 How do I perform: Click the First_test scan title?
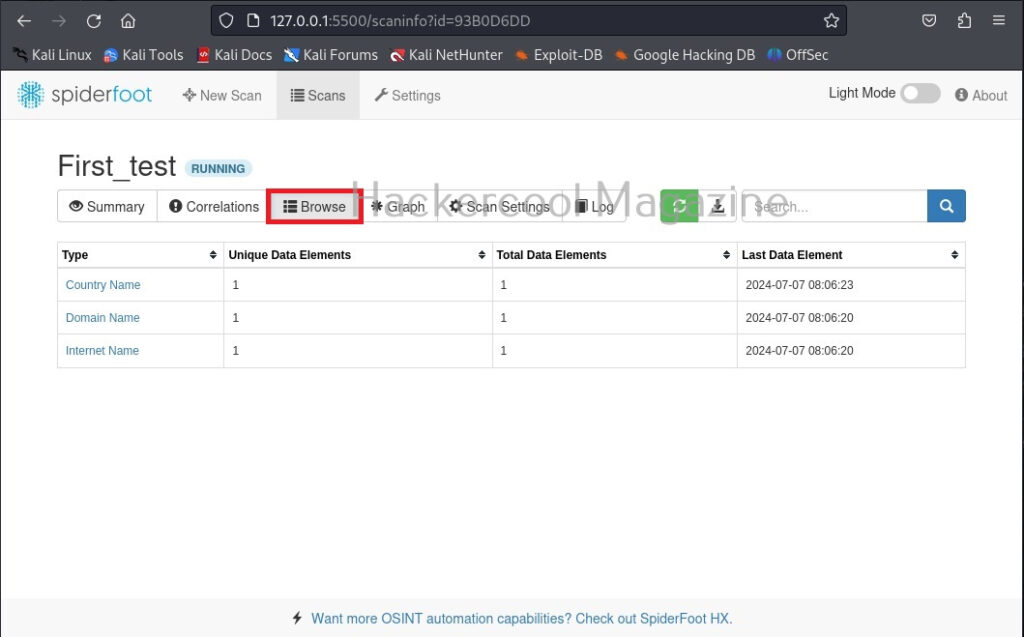point(117,166)
